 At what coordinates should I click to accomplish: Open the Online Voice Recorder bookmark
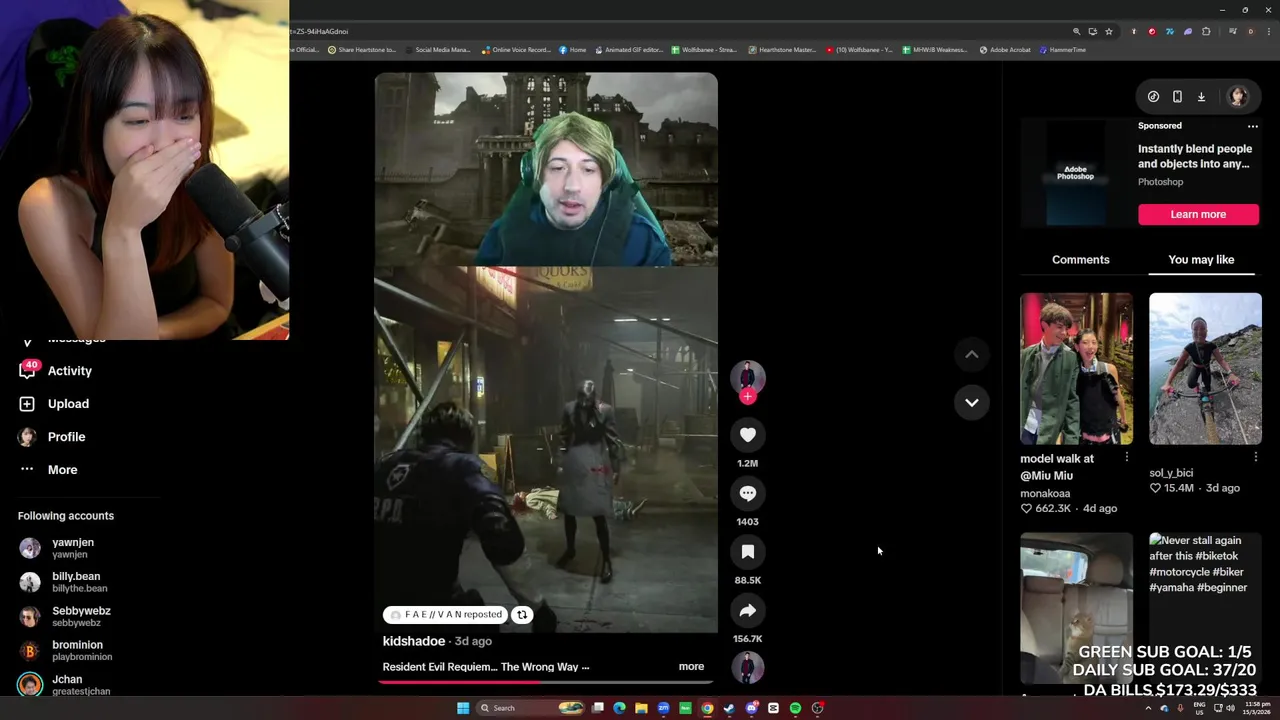(516, 50)
